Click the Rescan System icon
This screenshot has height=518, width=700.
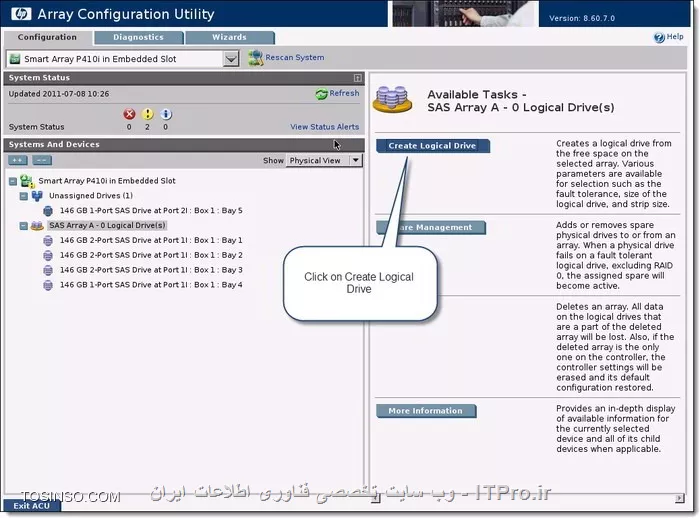pyautogui.click(x=255, y=58)
